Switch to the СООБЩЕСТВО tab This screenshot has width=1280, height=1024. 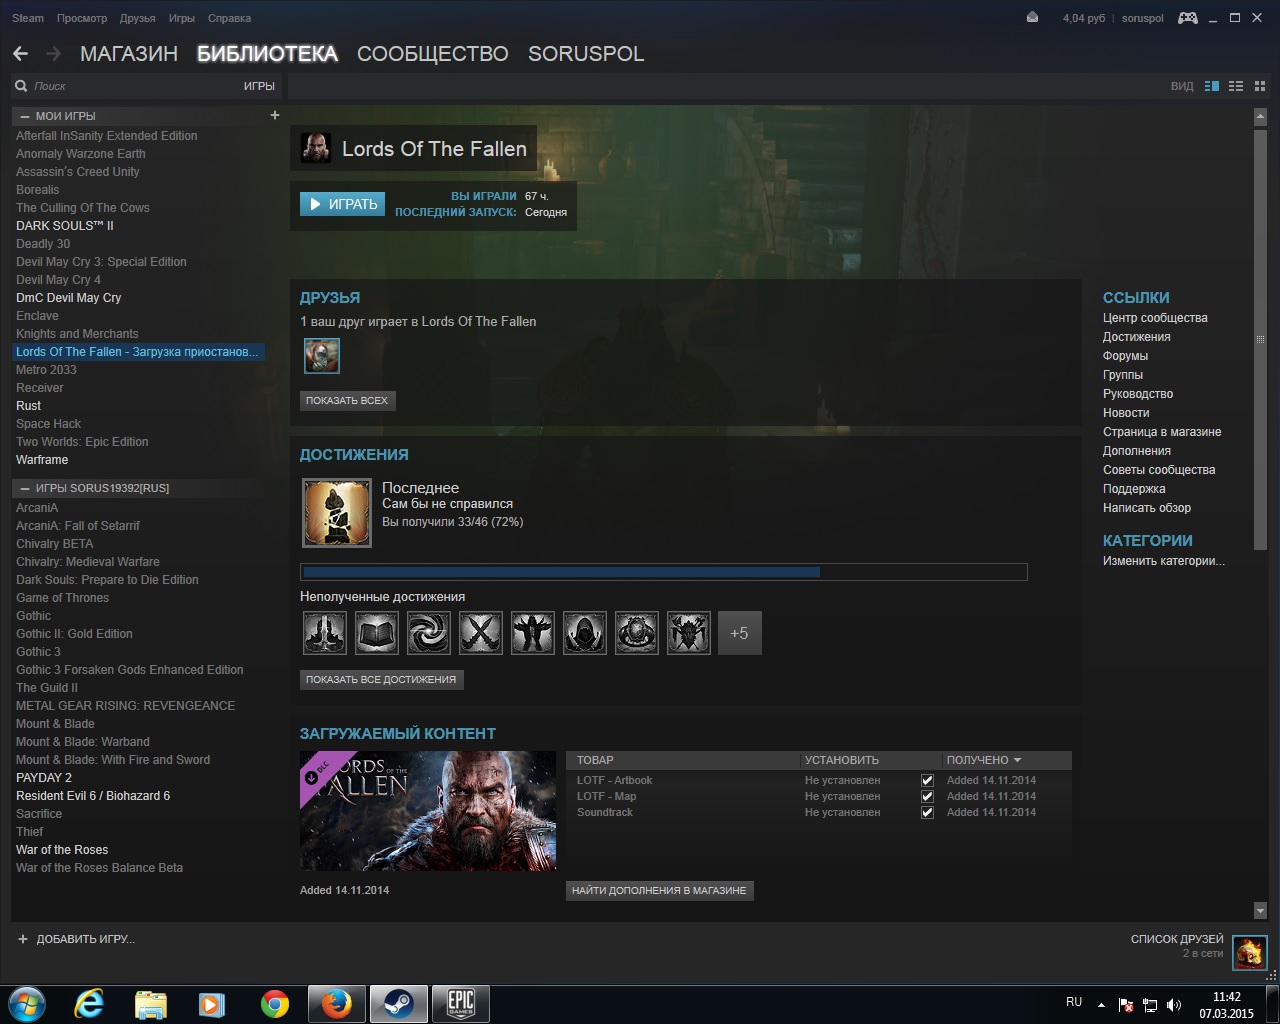[x=433, y=54]
